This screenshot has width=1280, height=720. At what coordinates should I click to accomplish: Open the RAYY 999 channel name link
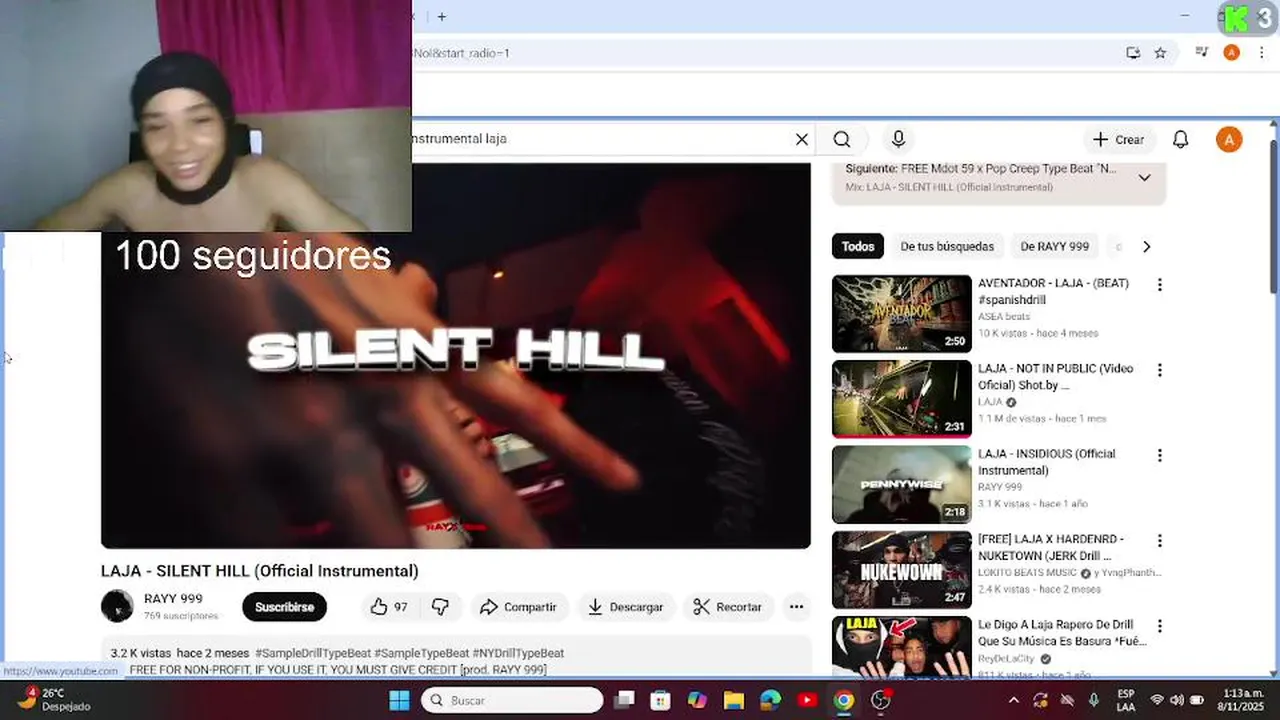tap(173, 599)
